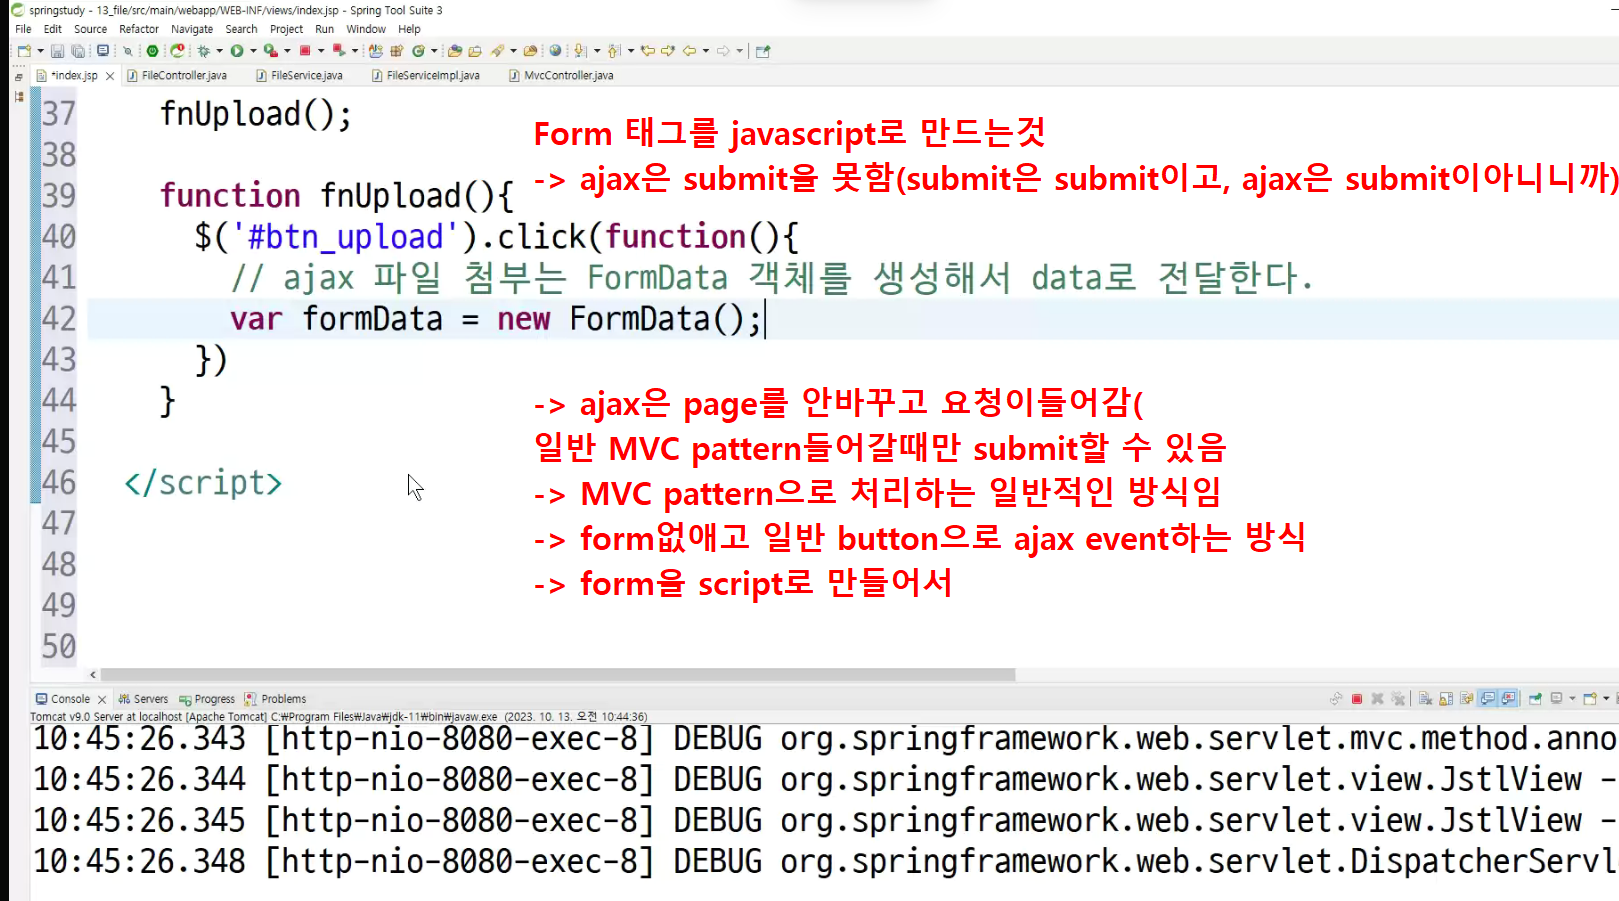Click the red Terminate button in Console

point(1357,699)
